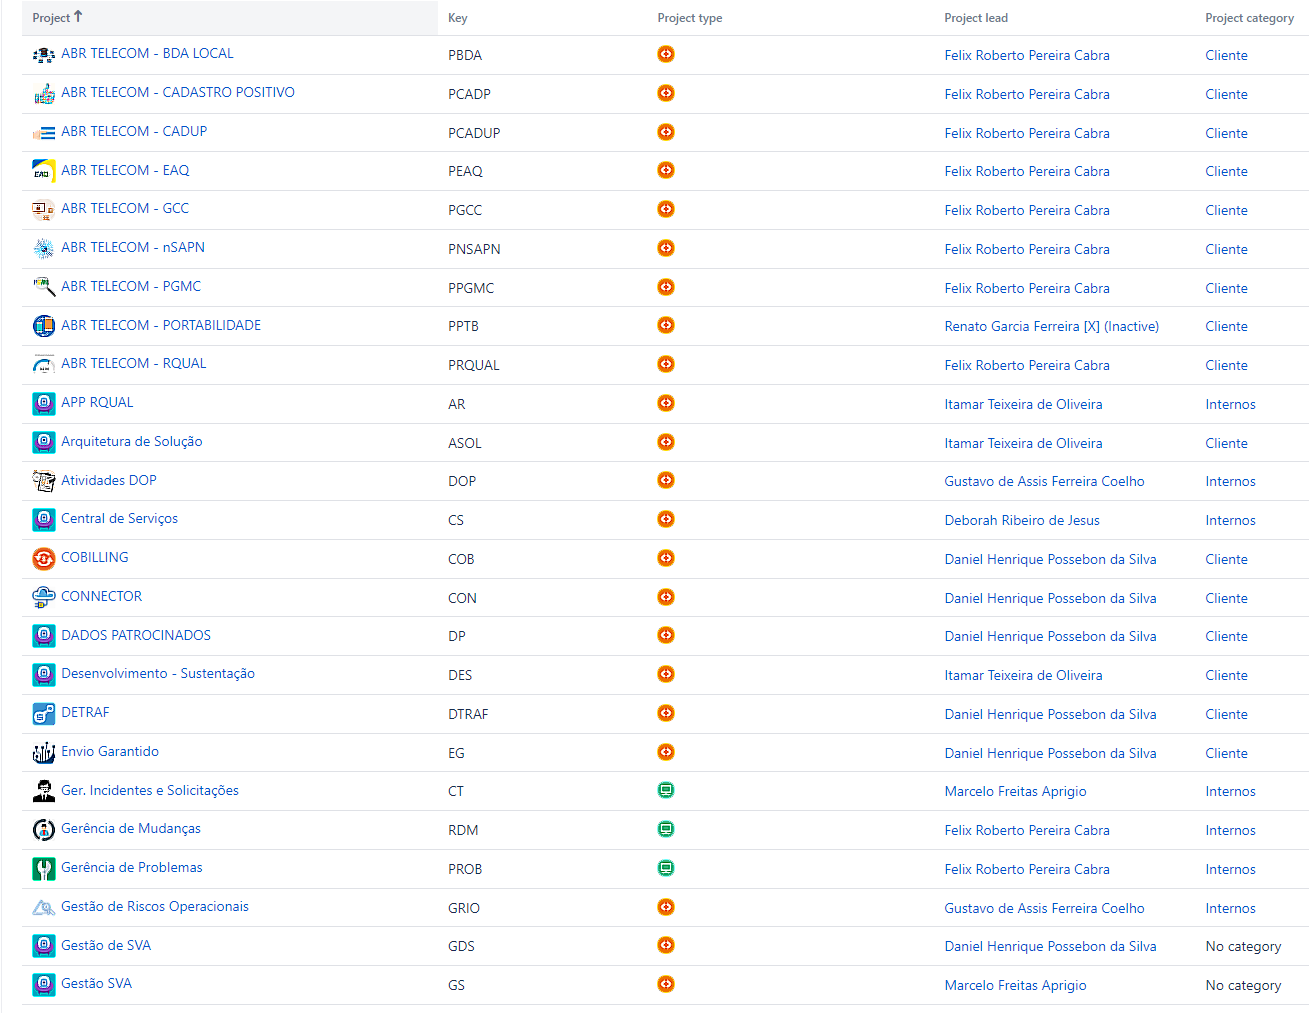Image resolution: width=1309 pixels, height=1013 pixels.
Task: Click the Key column header
Action: [x=457, y=18]
